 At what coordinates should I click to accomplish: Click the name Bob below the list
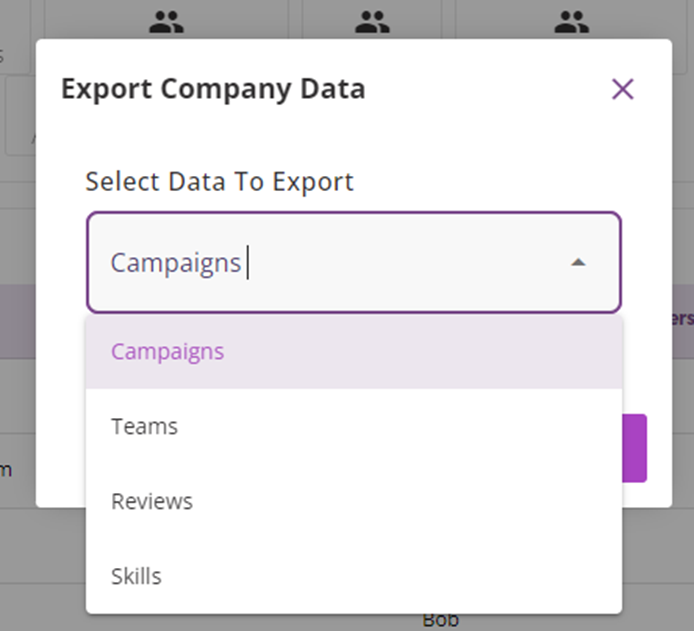(440, 621)
